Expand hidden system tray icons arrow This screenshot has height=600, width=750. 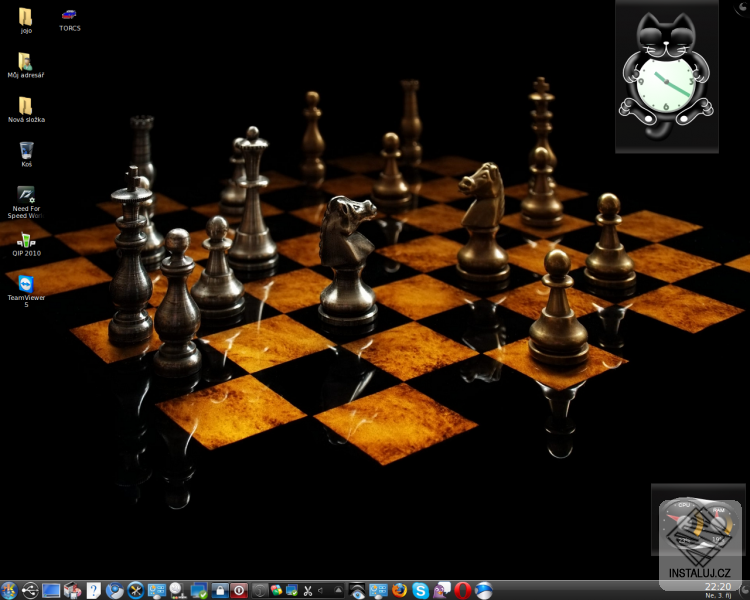tap(338, 590)
